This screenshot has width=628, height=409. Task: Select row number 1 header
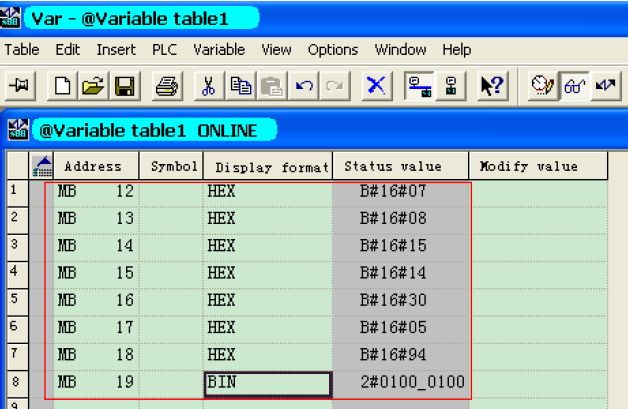tap(17, 193)
